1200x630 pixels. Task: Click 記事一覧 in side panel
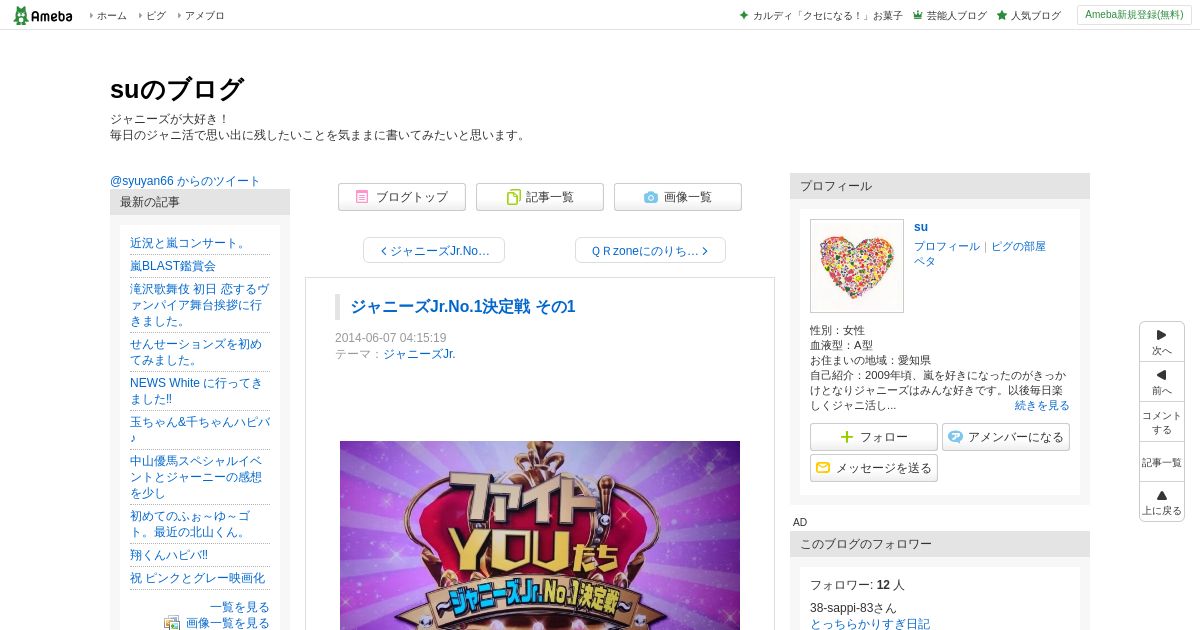[1162, 462]
